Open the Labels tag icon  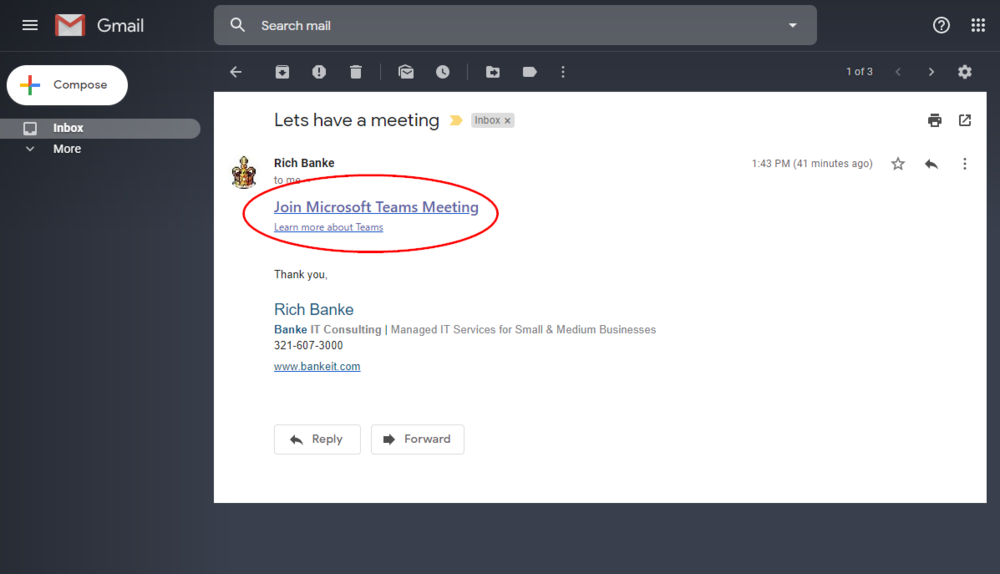(529, 72)
